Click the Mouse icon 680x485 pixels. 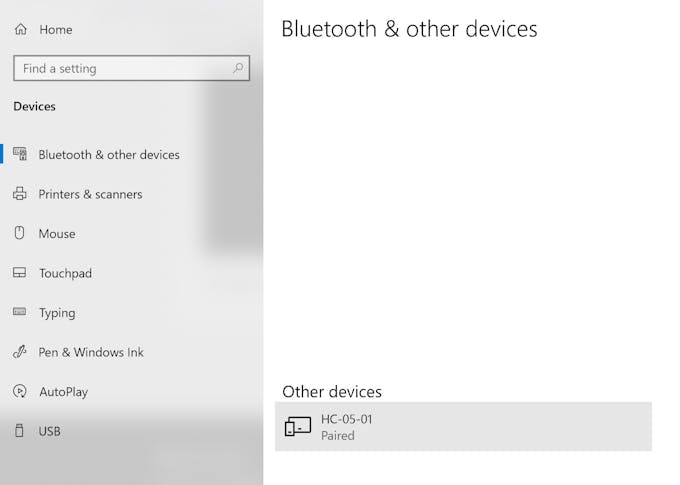[20, 233]
